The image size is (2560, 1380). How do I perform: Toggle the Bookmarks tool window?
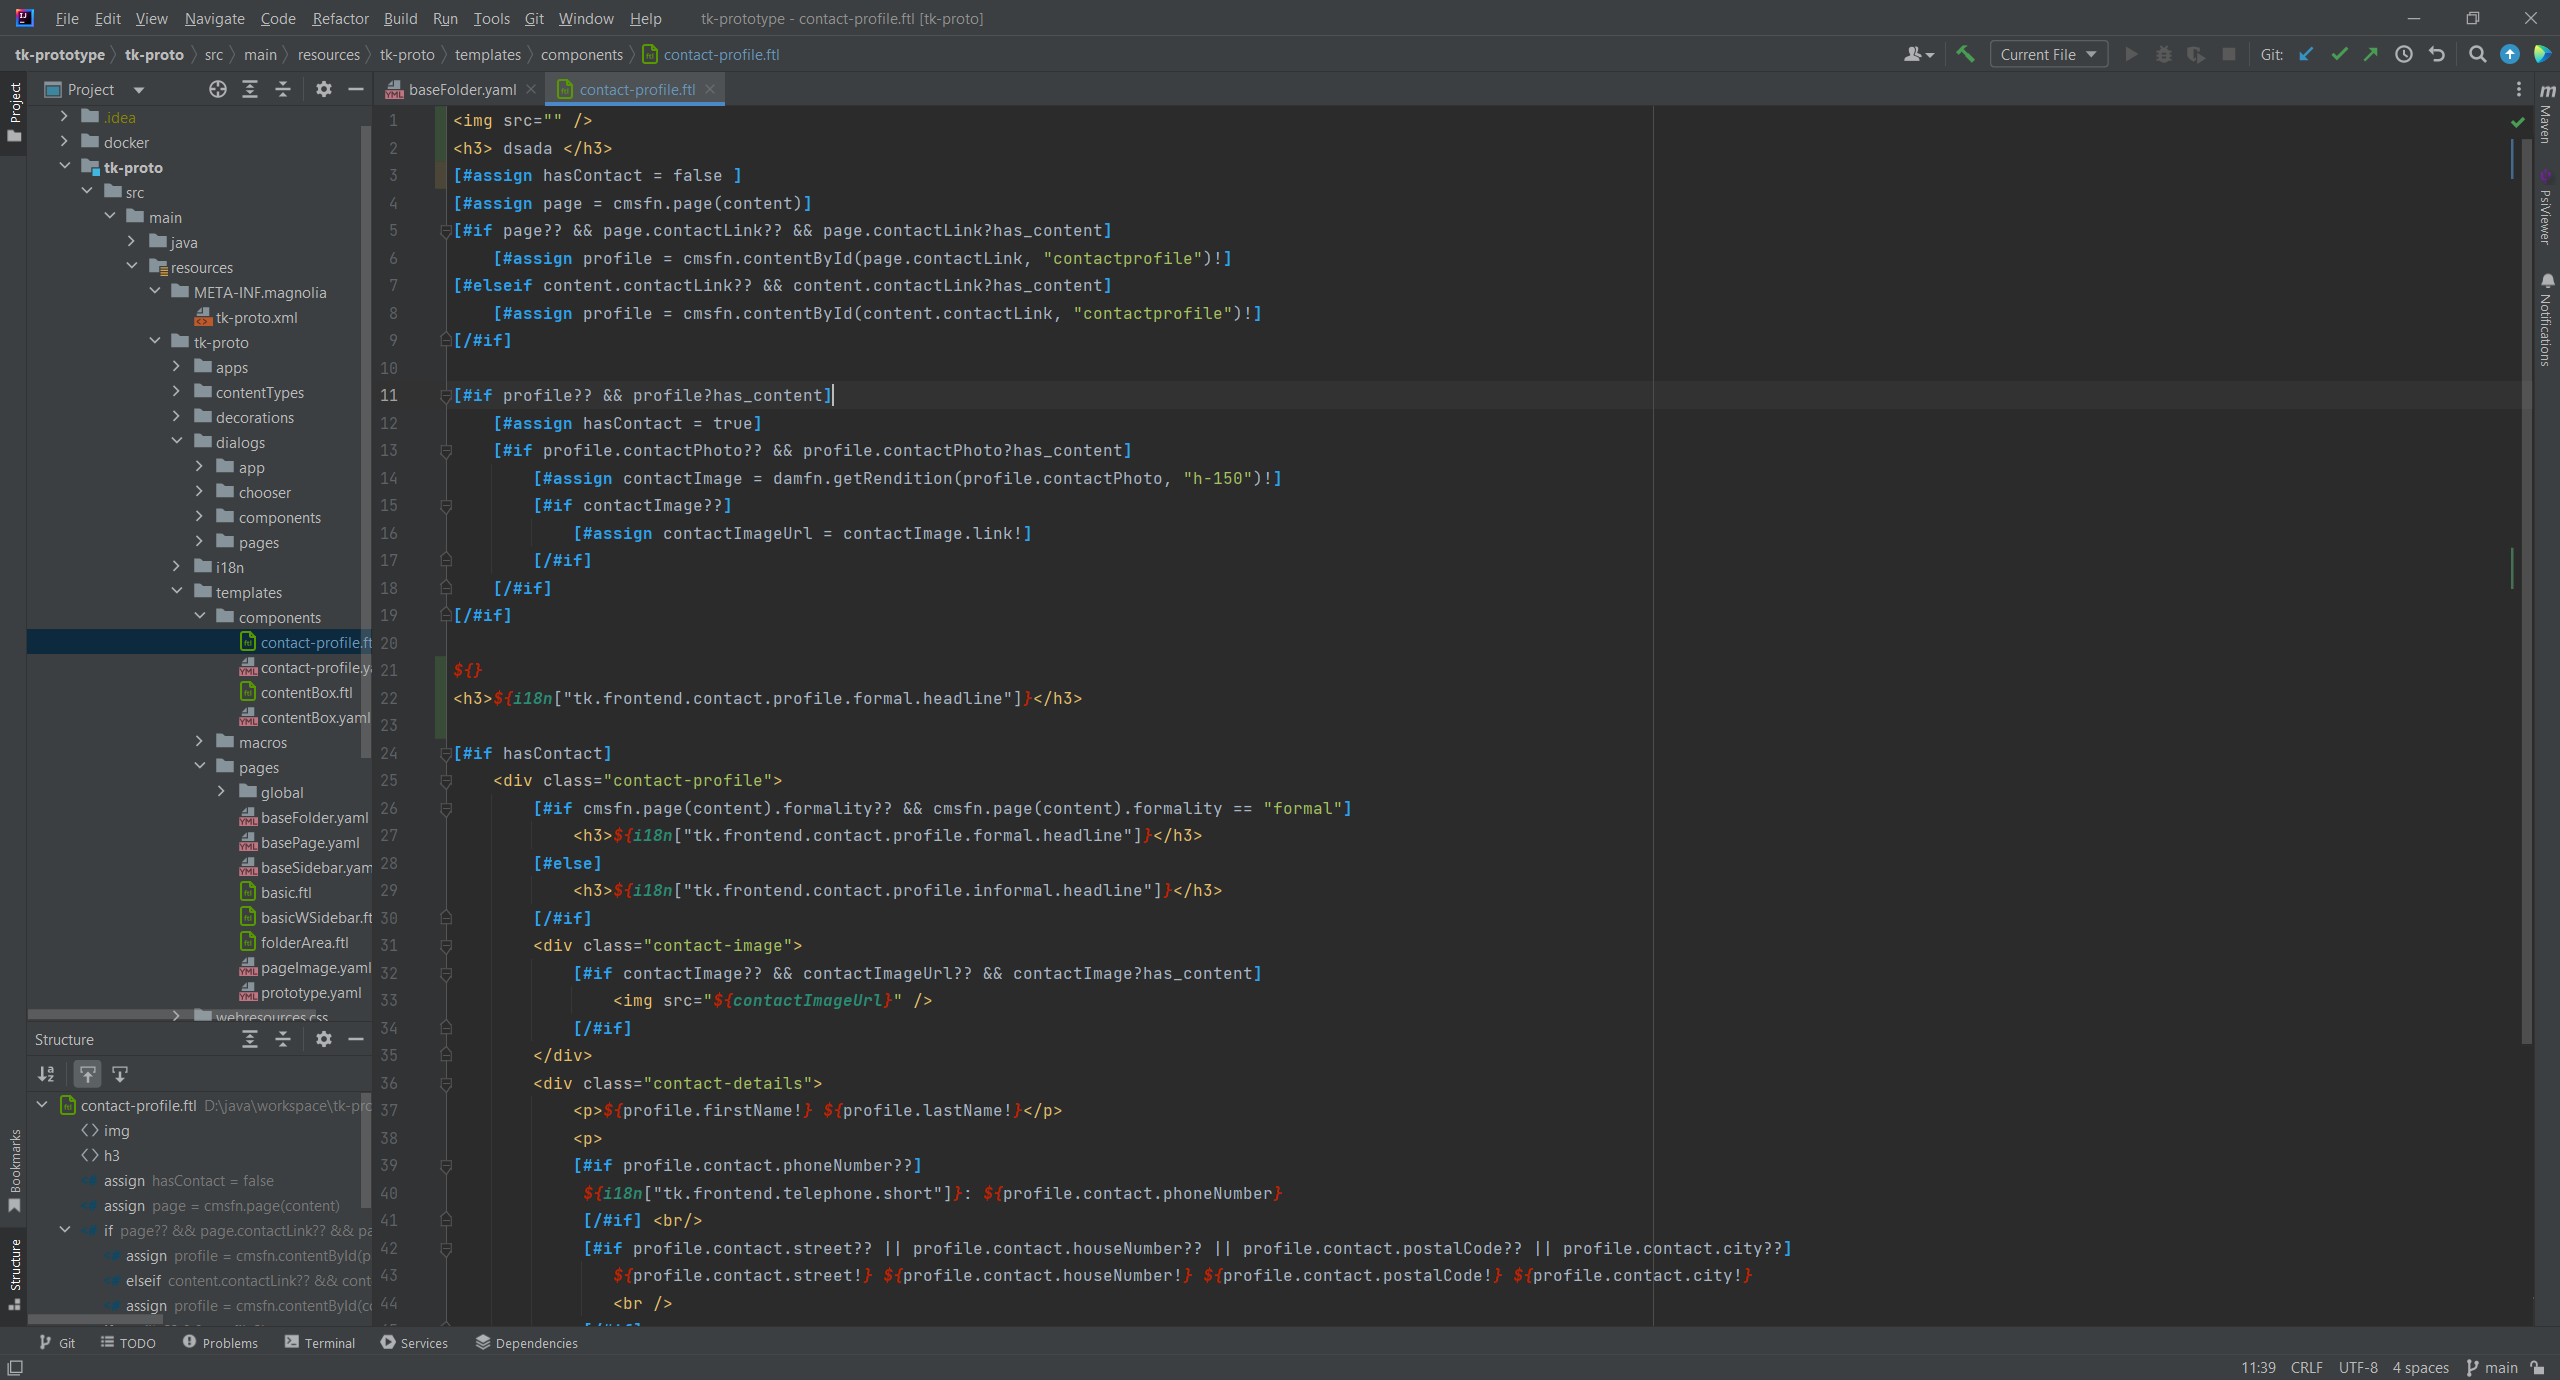(14, 1170)
